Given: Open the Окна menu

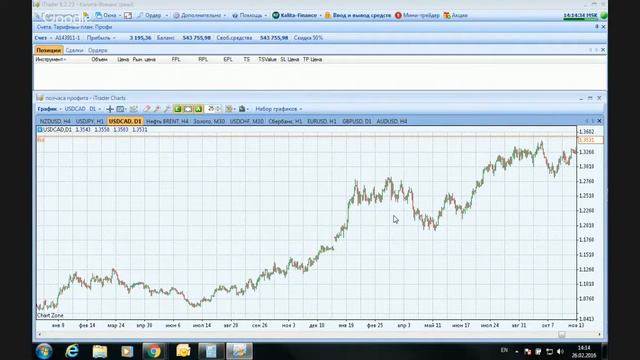Looking at the screenshot, I should pyautogui.click(x=109, y=16).
